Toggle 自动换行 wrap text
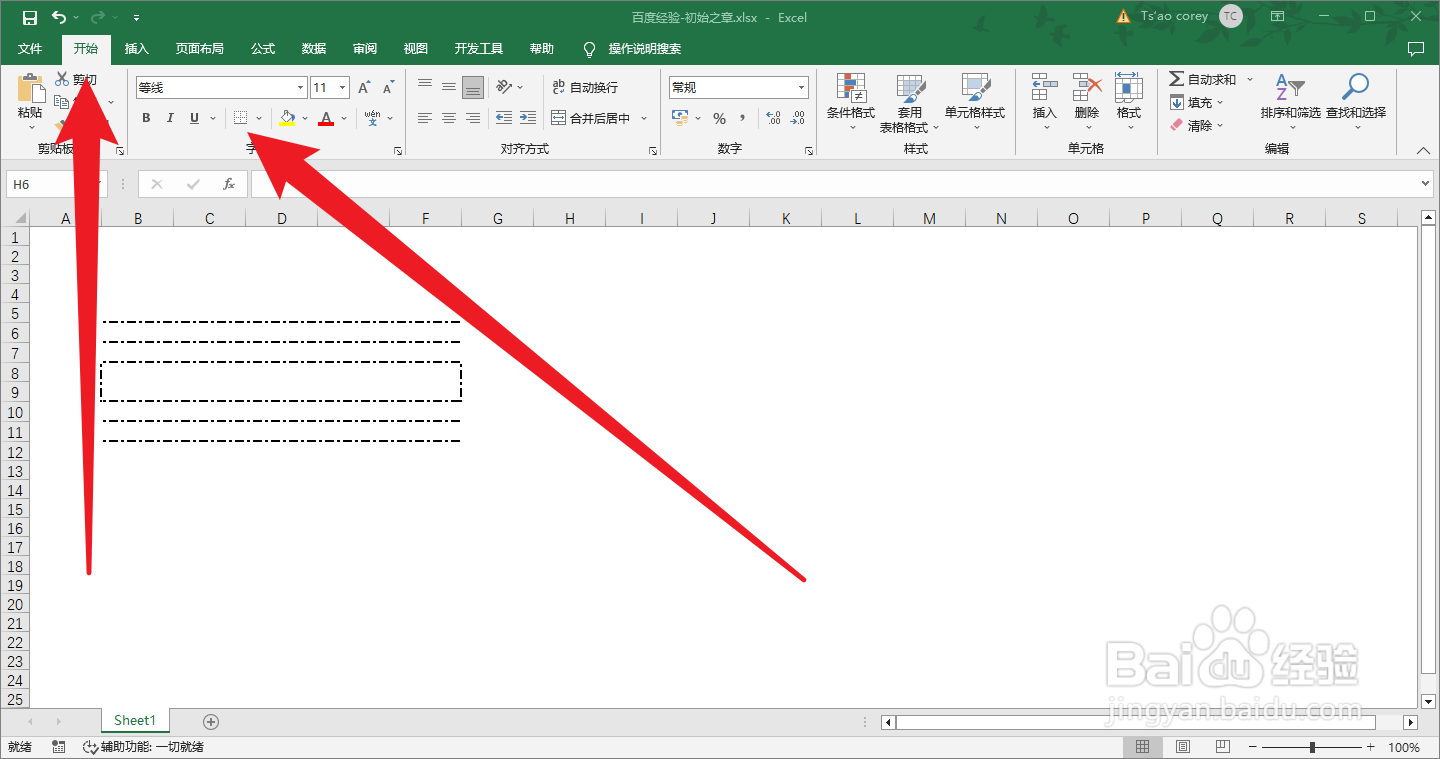 pyautogui.click(x=585, y=88)
